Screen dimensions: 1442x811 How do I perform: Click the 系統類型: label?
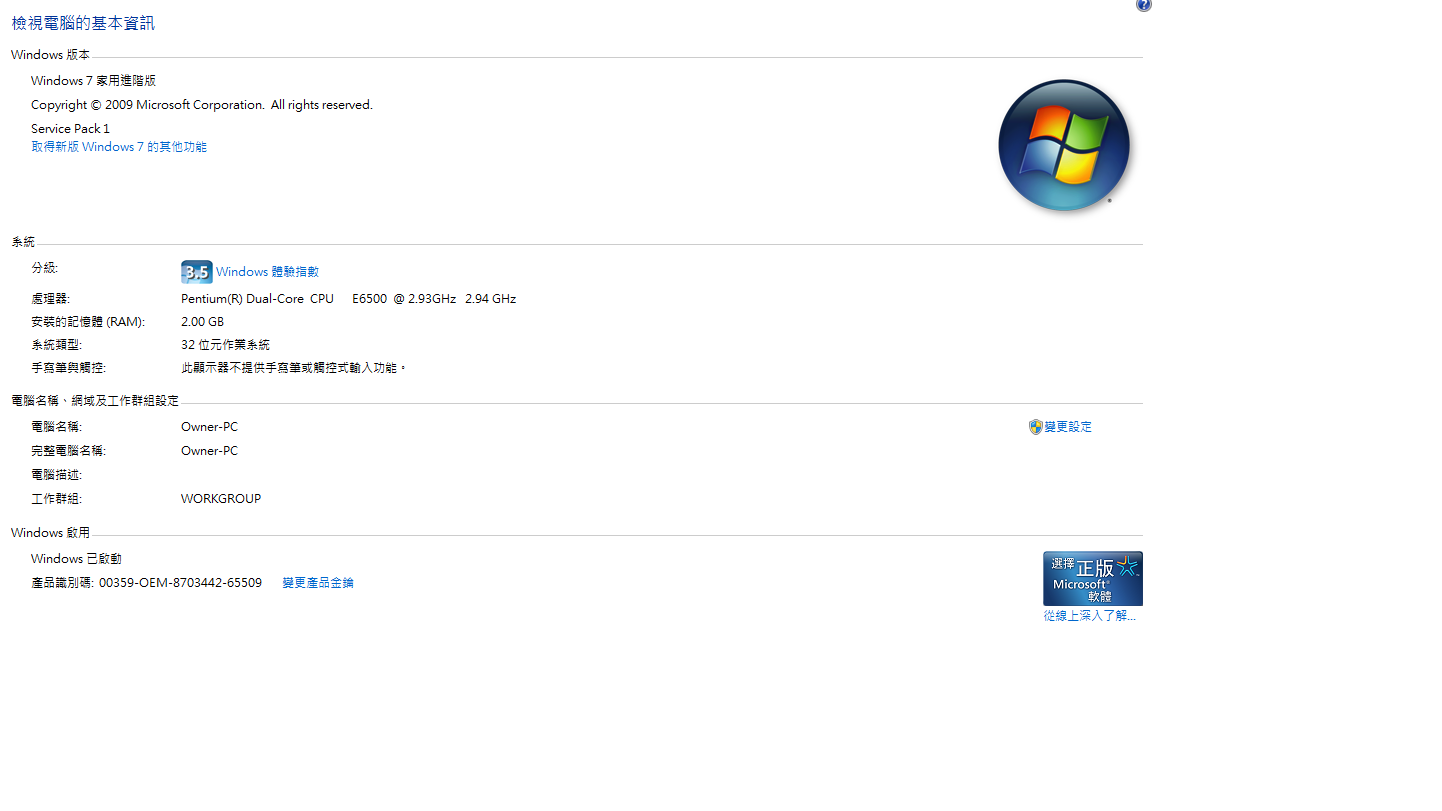[57, 345]
